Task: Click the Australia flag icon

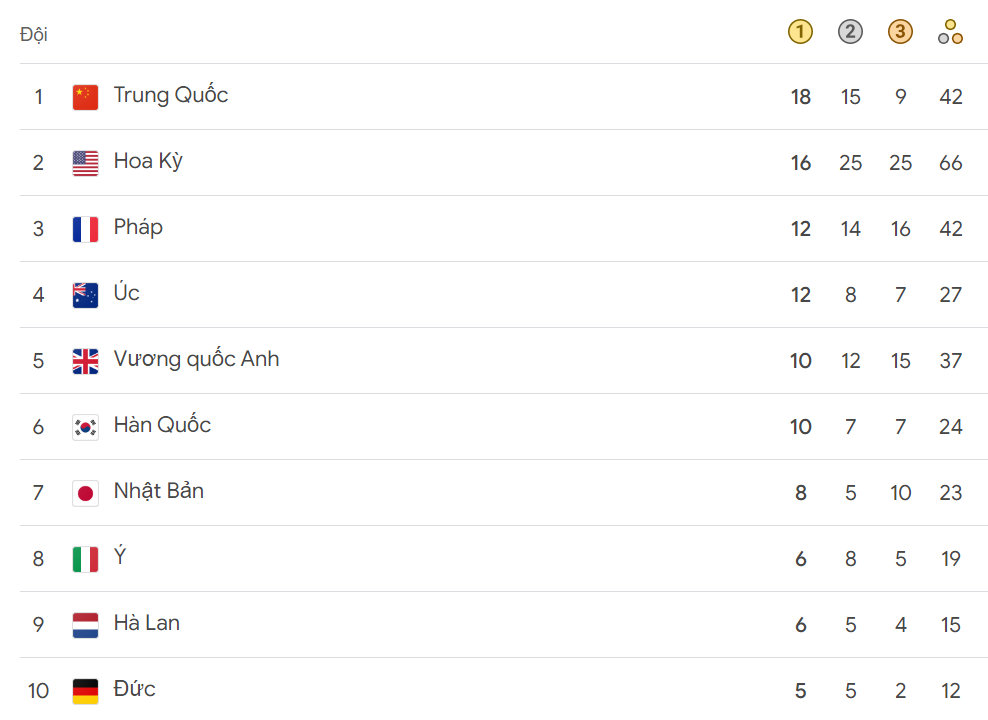Action: click(x=85, y=295)
